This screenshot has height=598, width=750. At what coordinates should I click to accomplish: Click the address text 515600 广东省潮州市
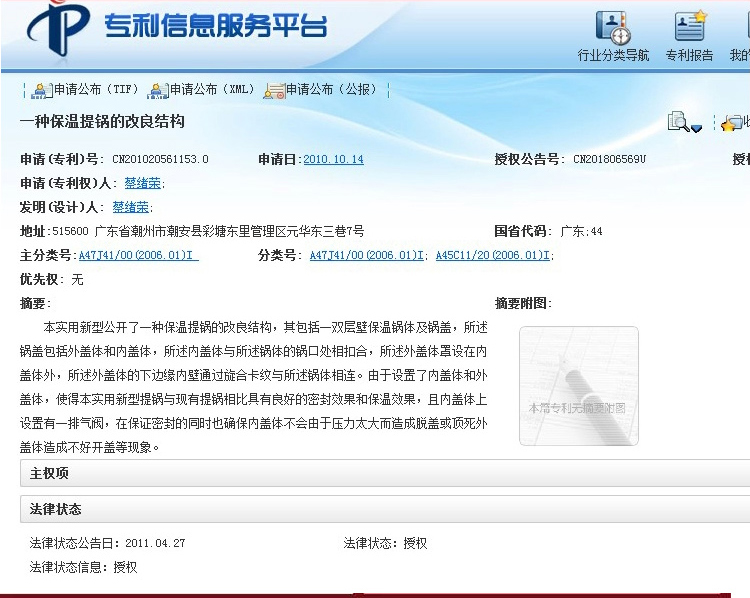208,231
